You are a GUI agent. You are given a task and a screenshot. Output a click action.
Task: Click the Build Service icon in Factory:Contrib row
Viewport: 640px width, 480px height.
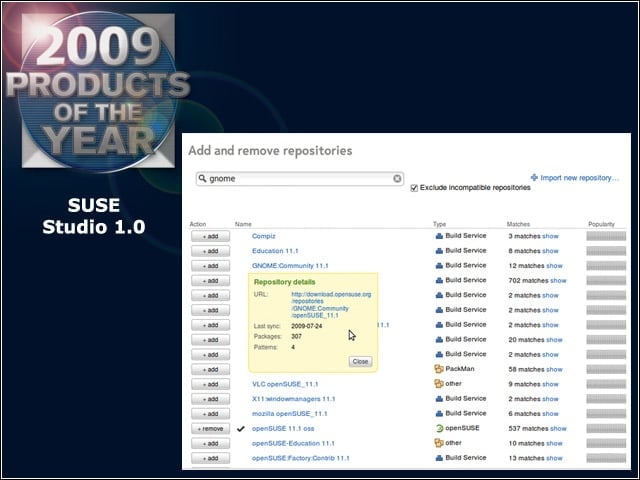[x=439, y=458]
